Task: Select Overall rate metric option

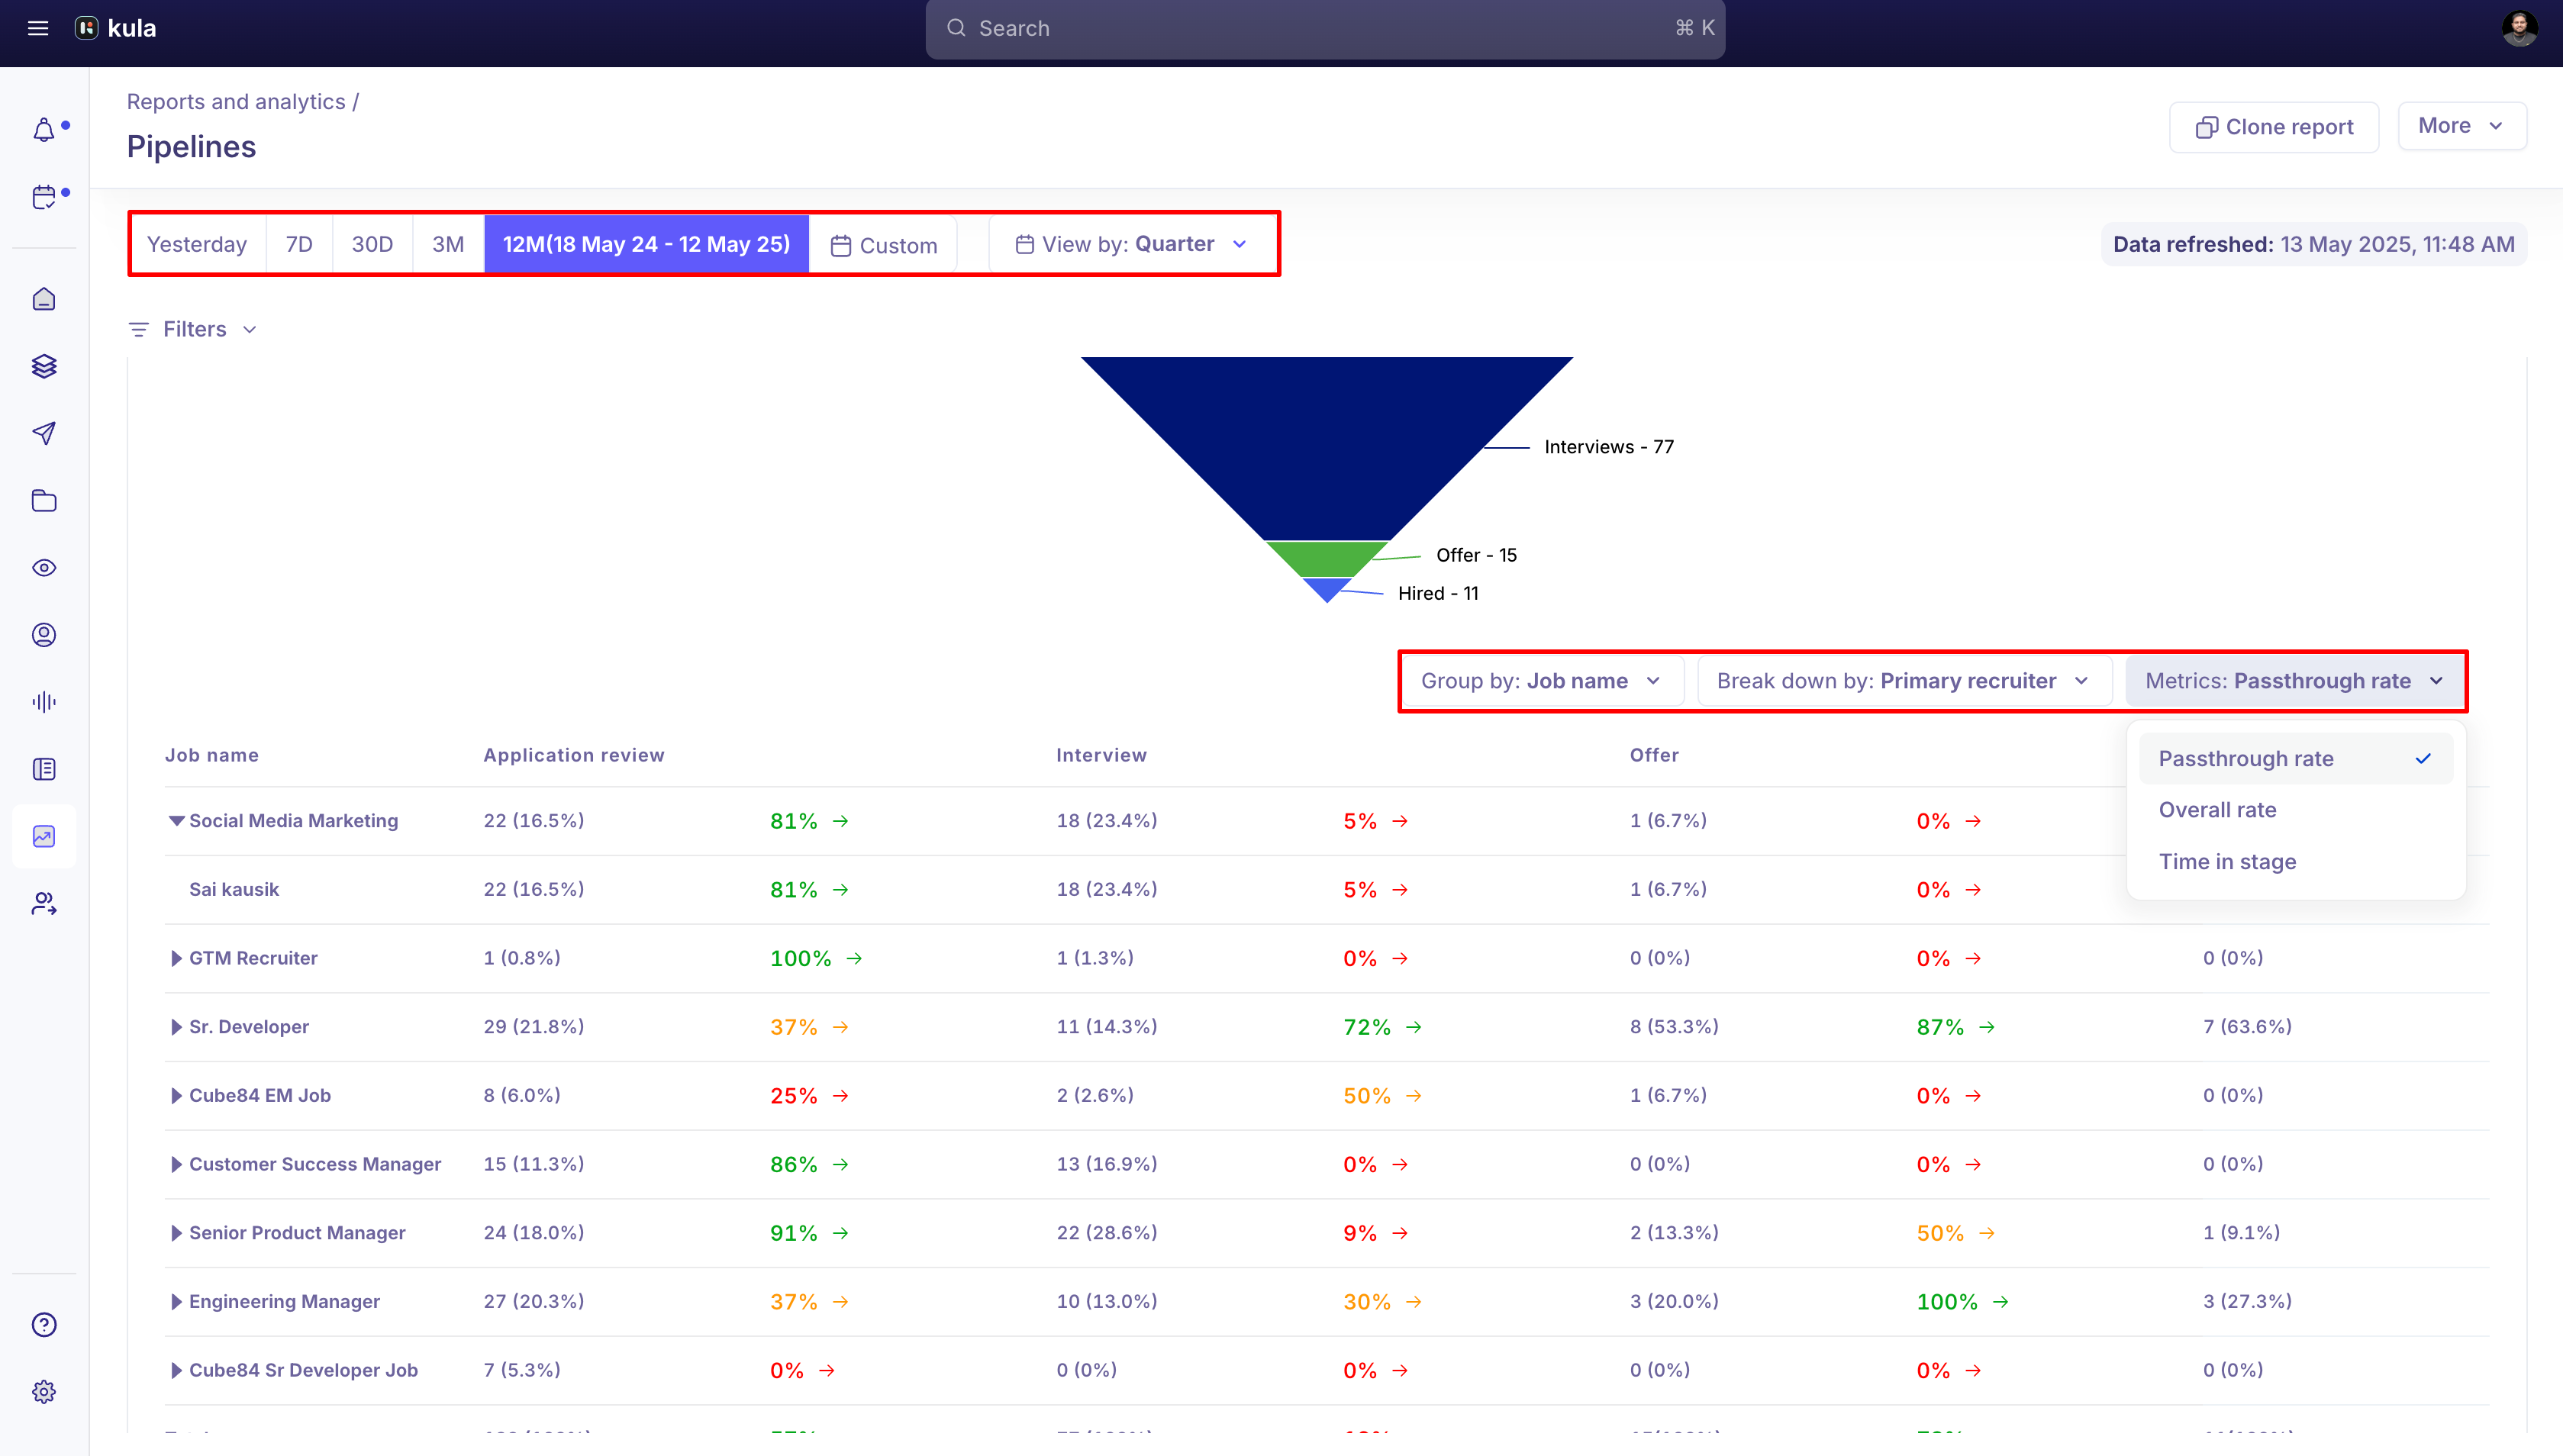Action: tap(2217, 810)
